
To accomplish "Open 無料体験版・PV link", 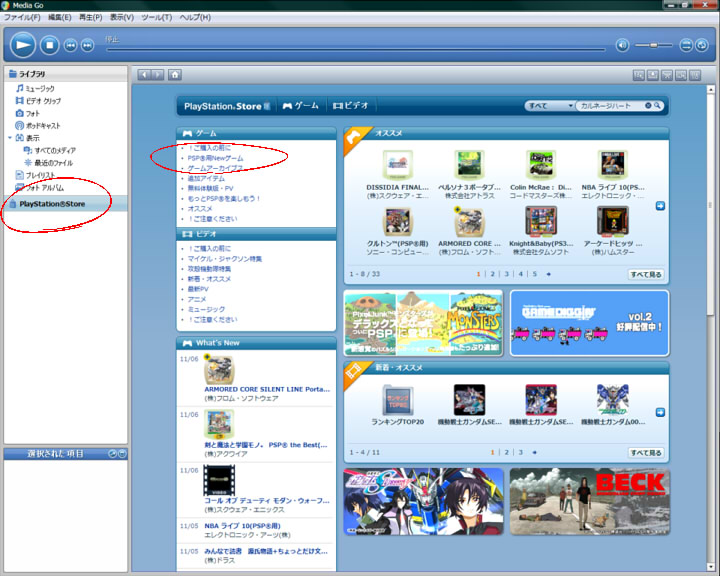I will pyautogui.click(x=210, y=188).
